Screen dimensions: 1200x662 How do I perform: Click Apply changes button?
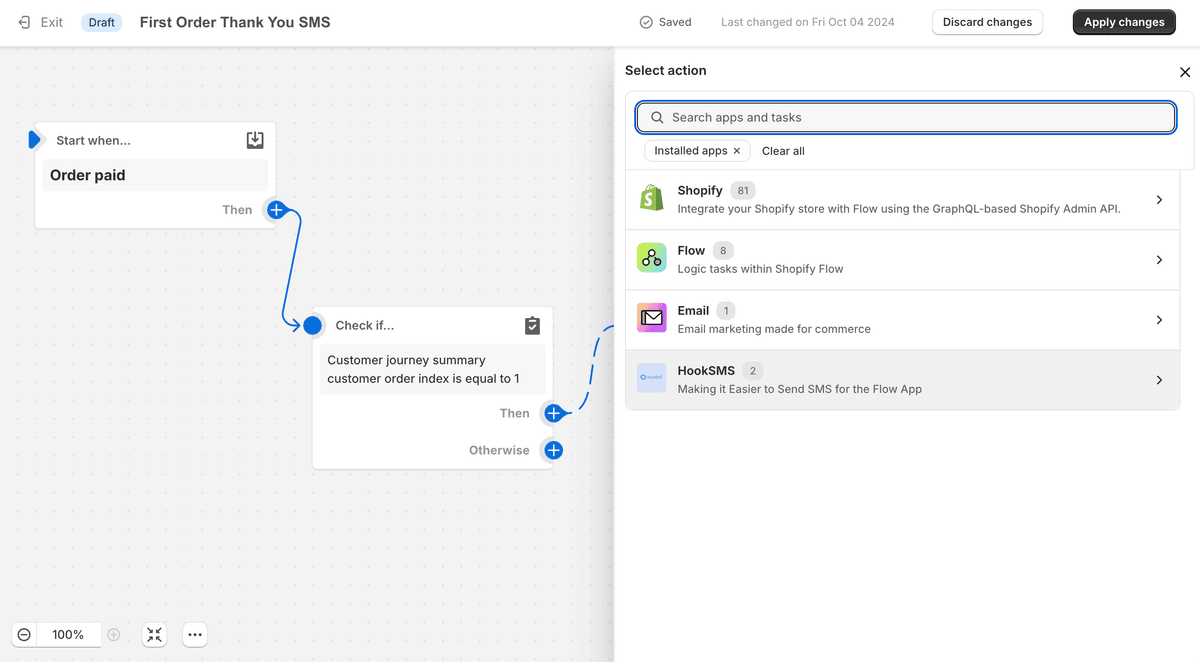coord(1124,22)
